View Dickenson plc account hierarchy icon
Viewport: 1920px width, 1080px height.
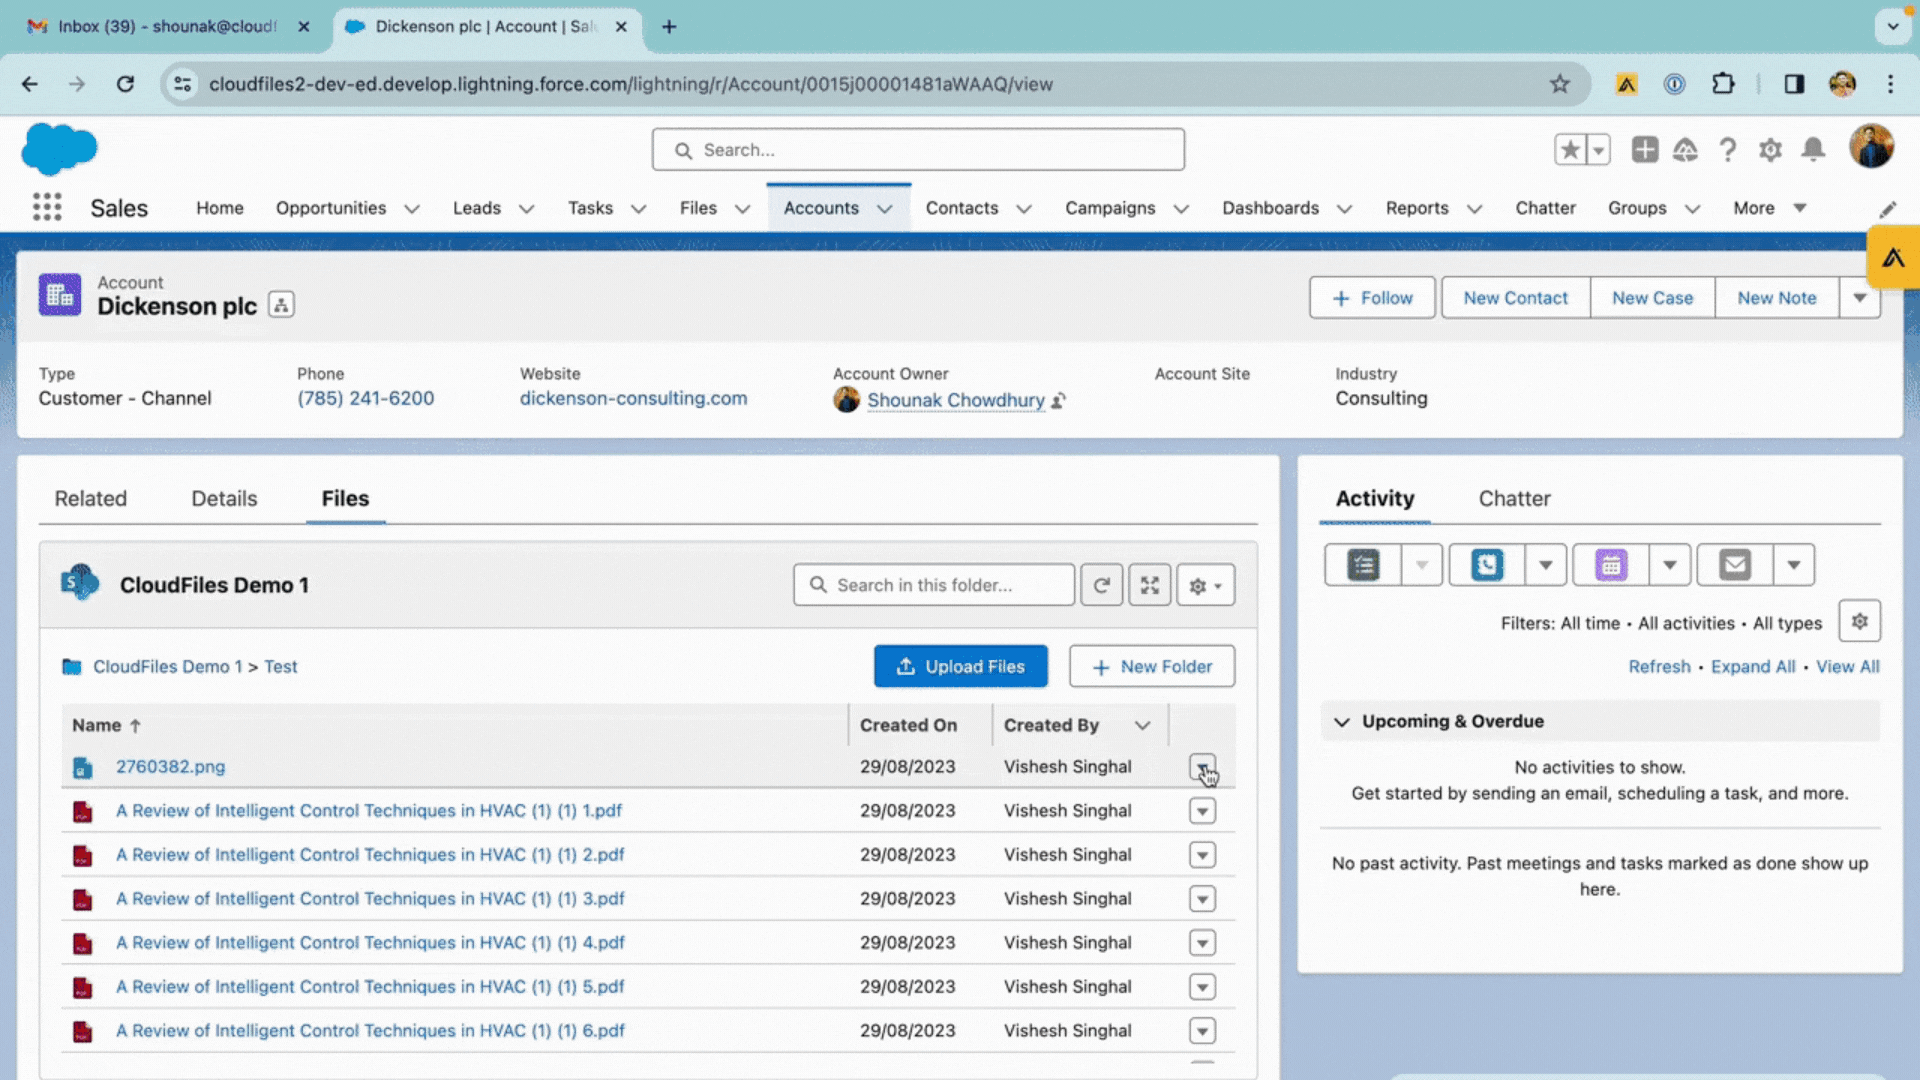click(281, 305)
